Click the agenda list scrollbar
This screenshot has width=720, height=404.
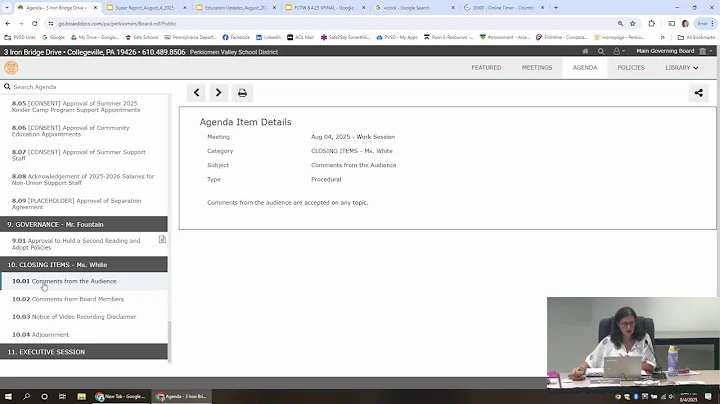click(x=169, y=341)
